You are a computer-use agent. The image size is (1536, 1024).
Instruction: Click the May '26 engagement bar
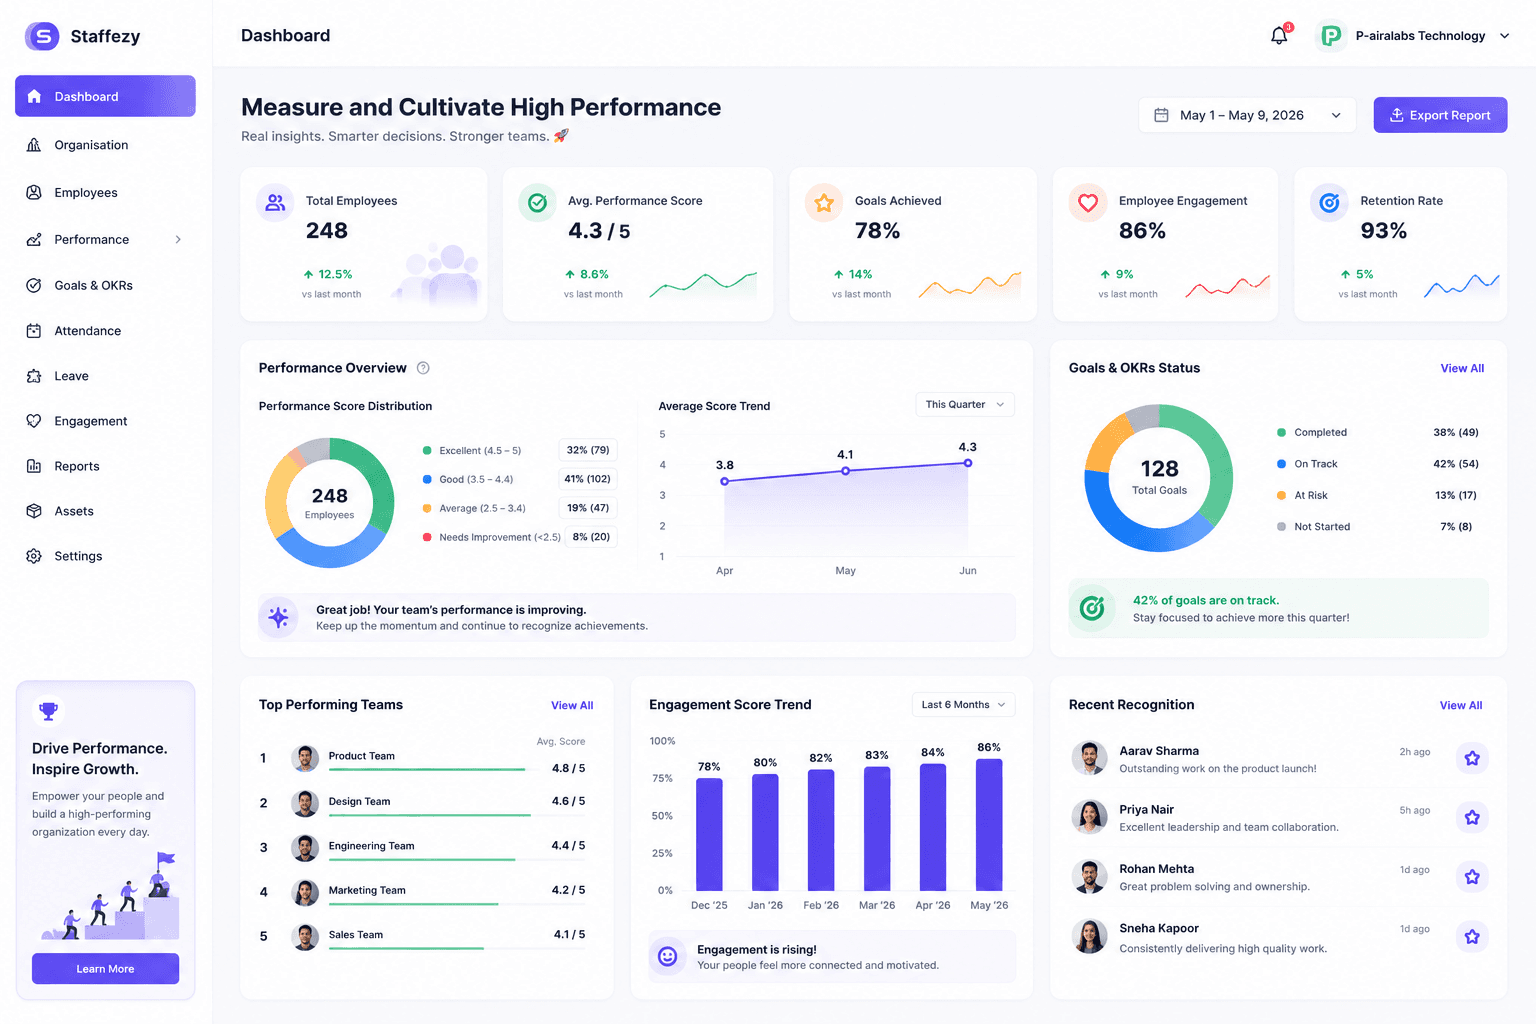989,825
